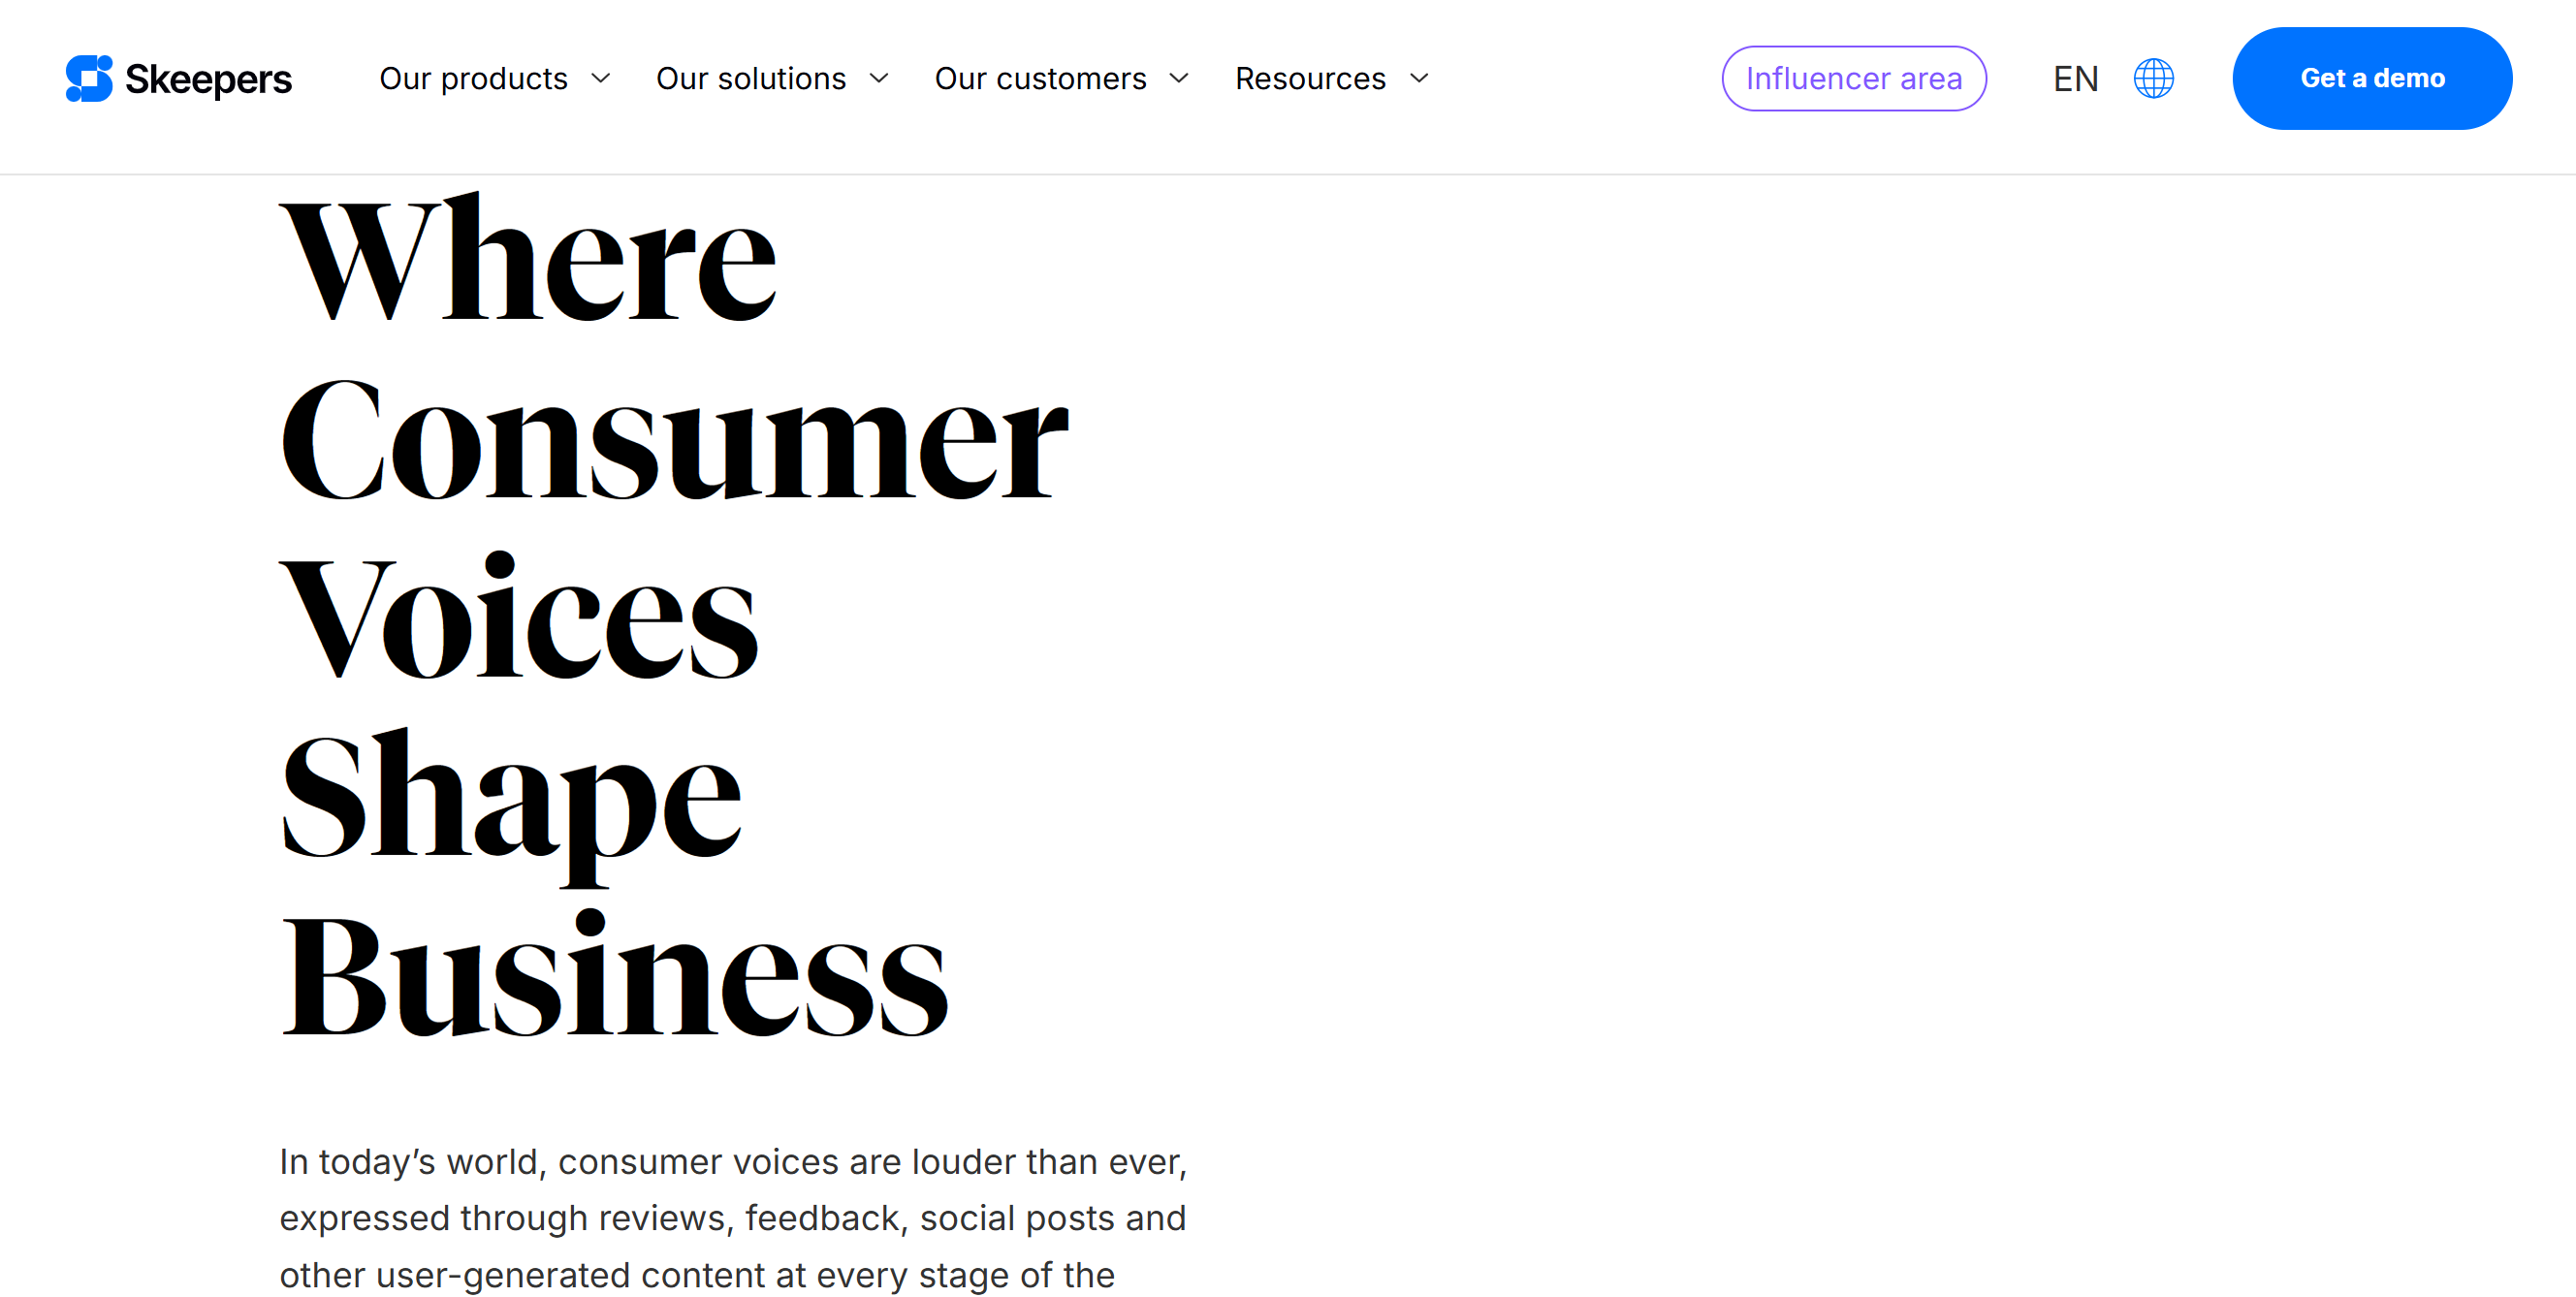Image resolution: width=2576 pixels, height=1297 pixels.
Task: Select the EN language label
Action: 2075,78
